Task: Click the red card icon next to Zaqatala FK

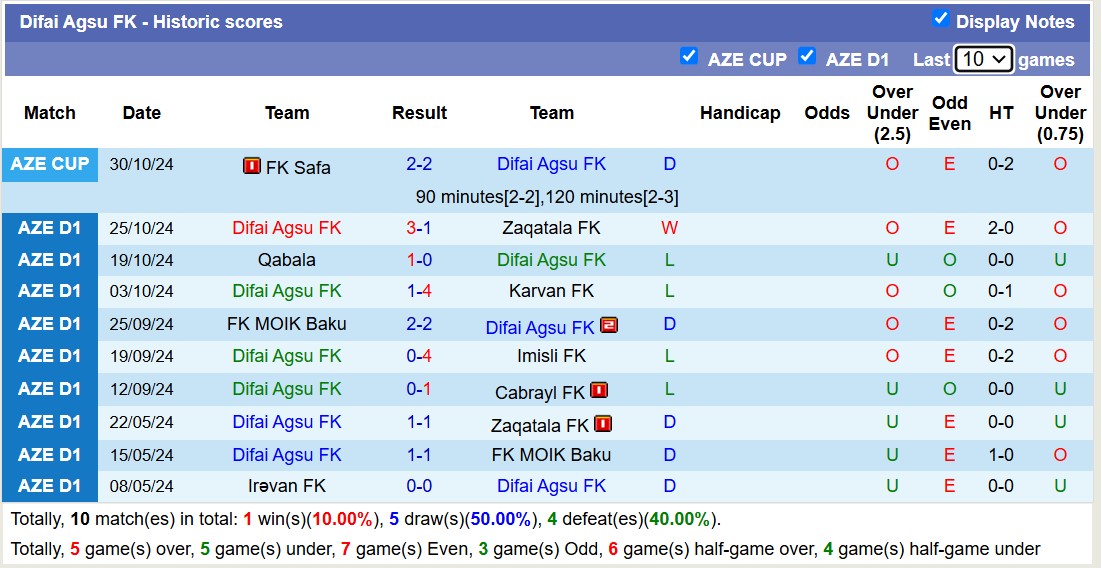Action: coord(603,424)
